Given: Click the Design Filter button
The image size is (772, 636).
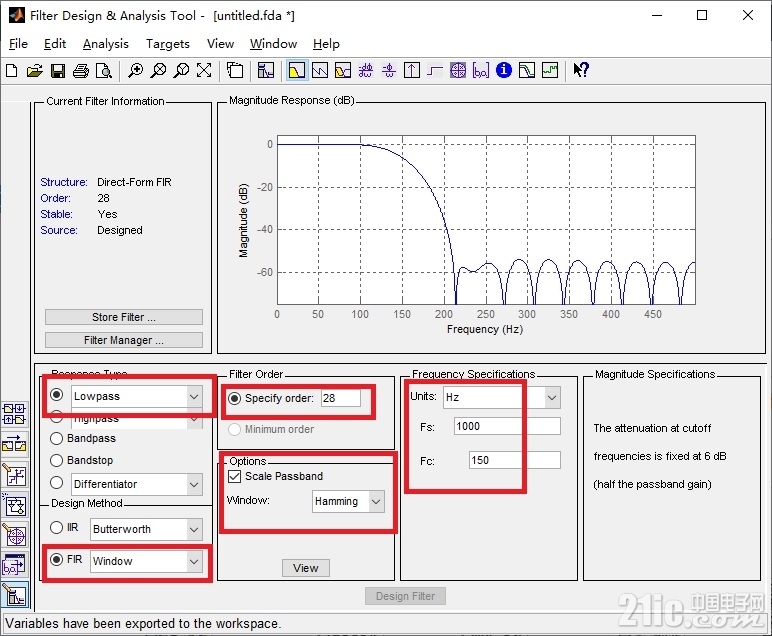Looking at the screenshot, I should 405,596.
